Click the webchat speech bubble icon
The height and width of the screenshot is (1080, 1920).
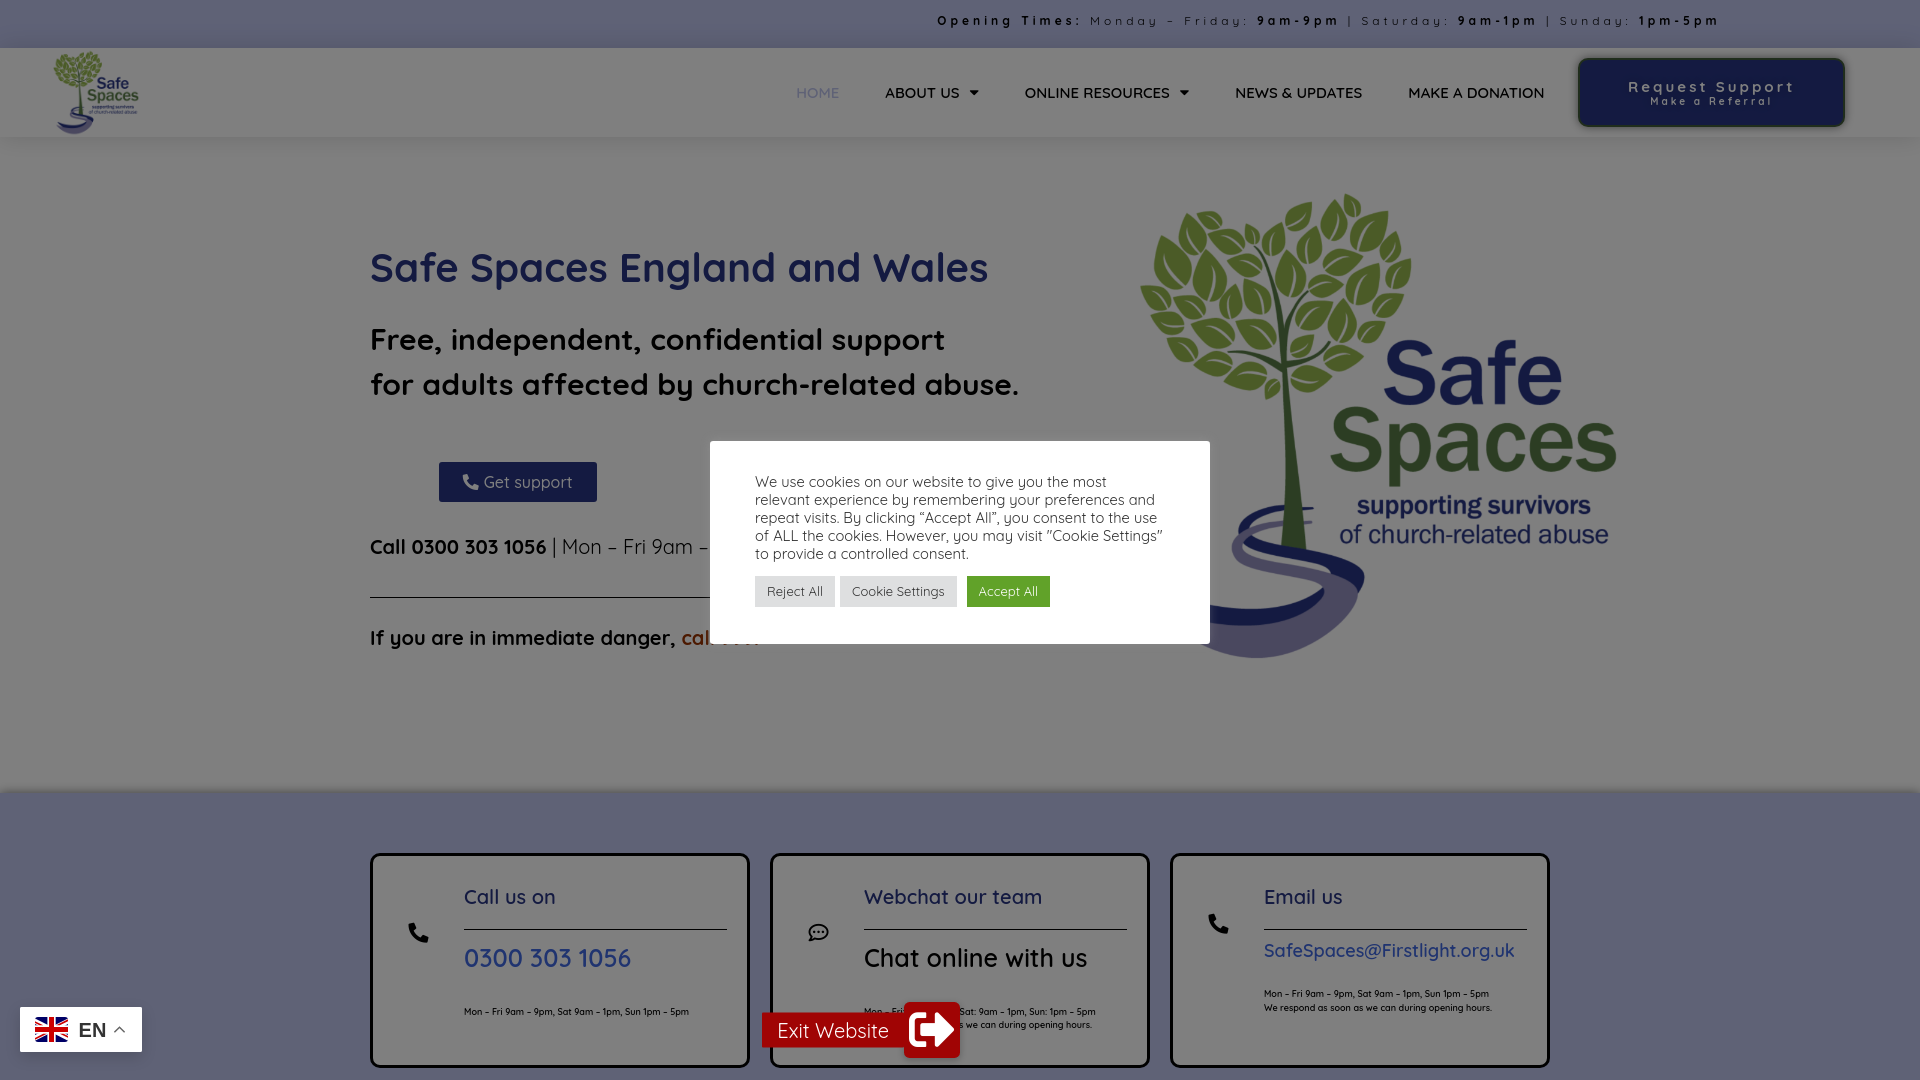click(818, 933)
